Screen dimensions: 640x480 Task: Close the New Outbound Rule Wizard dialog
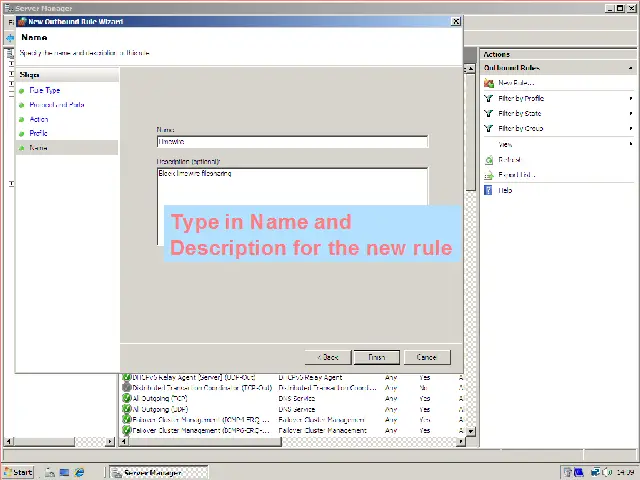click(x=456, y=22)
